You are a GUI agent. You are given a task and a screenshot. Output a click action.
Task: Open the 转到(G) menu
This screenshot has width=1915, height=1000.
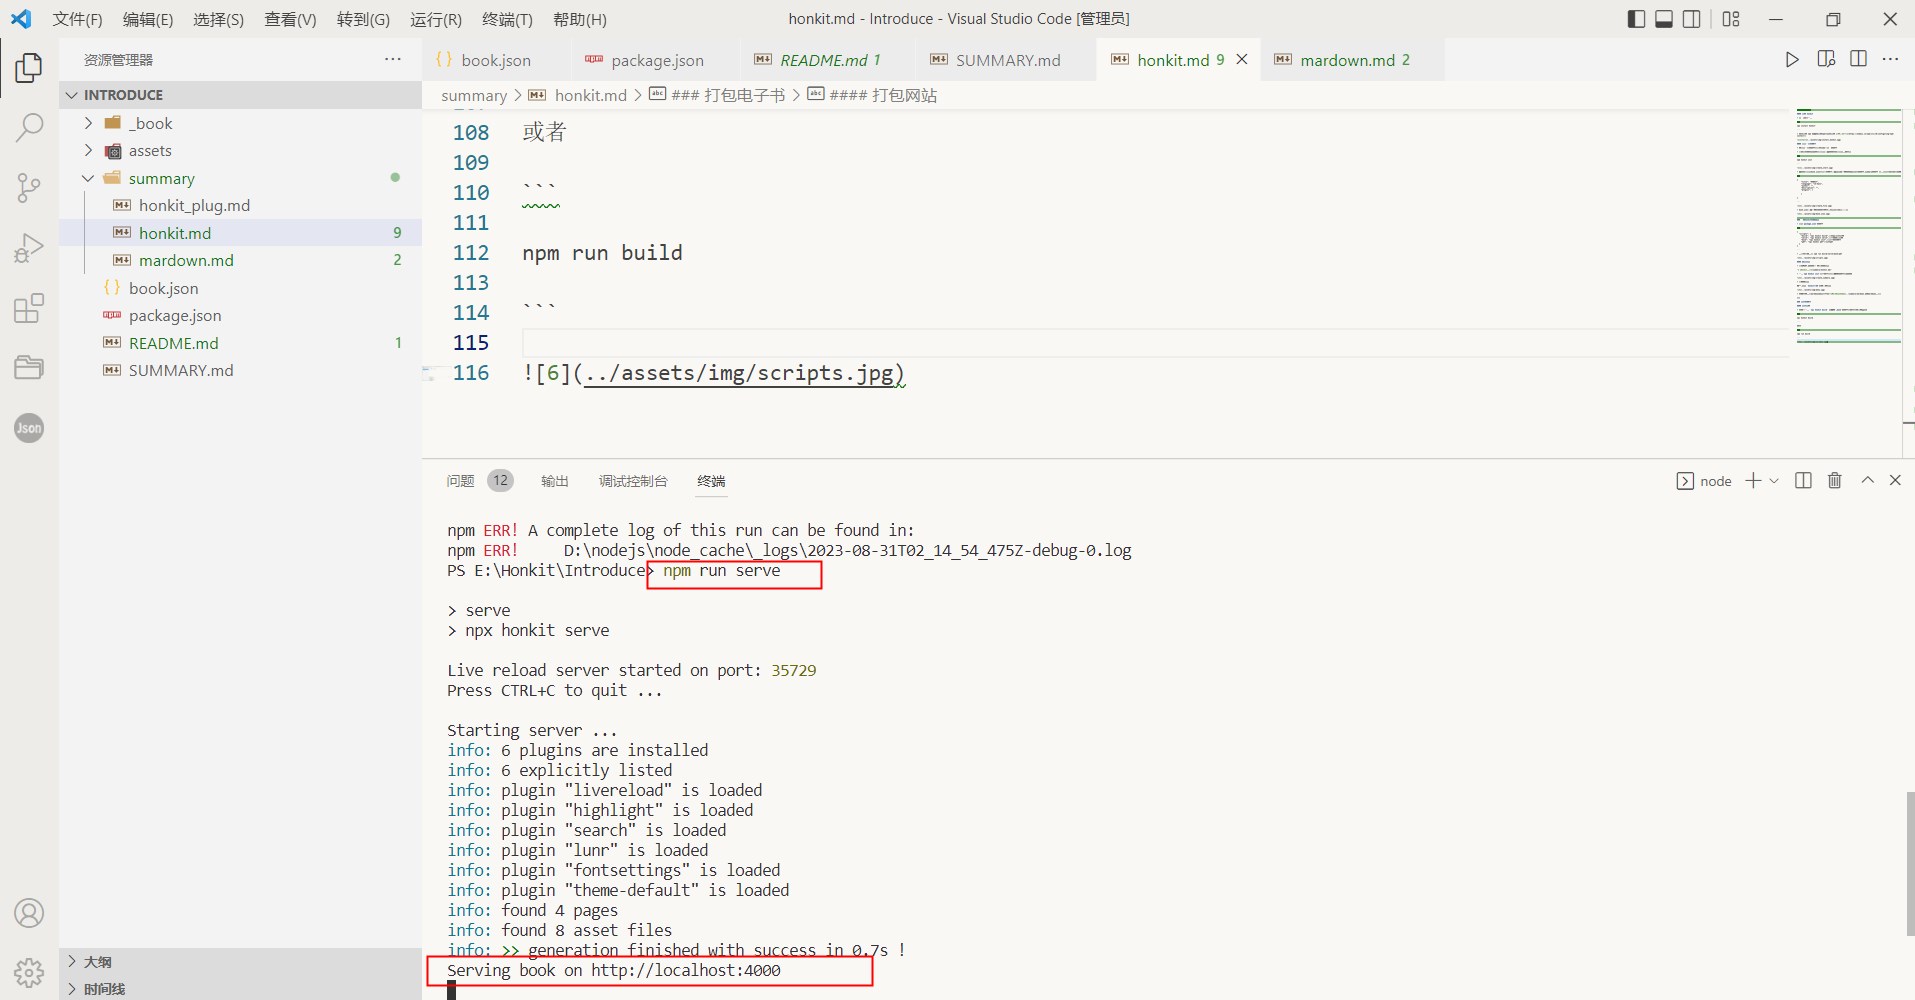pos(363,19)
